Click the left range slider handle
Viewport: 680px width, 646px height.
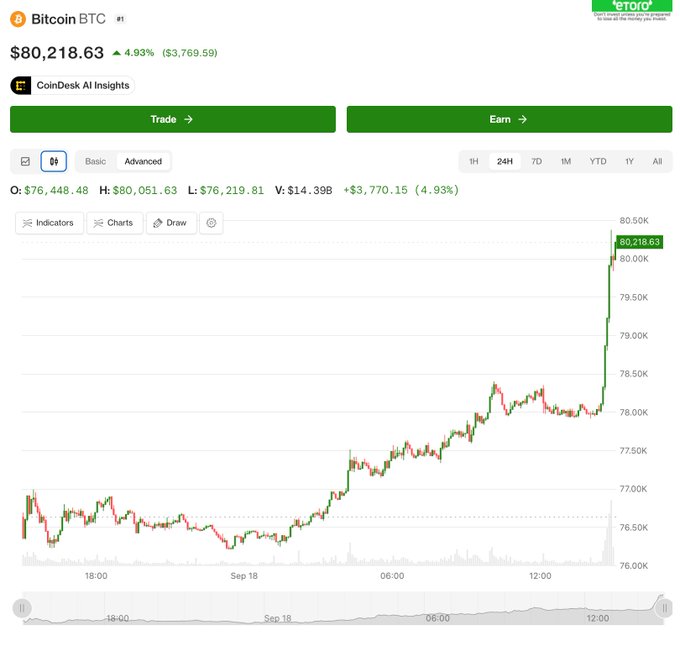(x=22, y=608)
